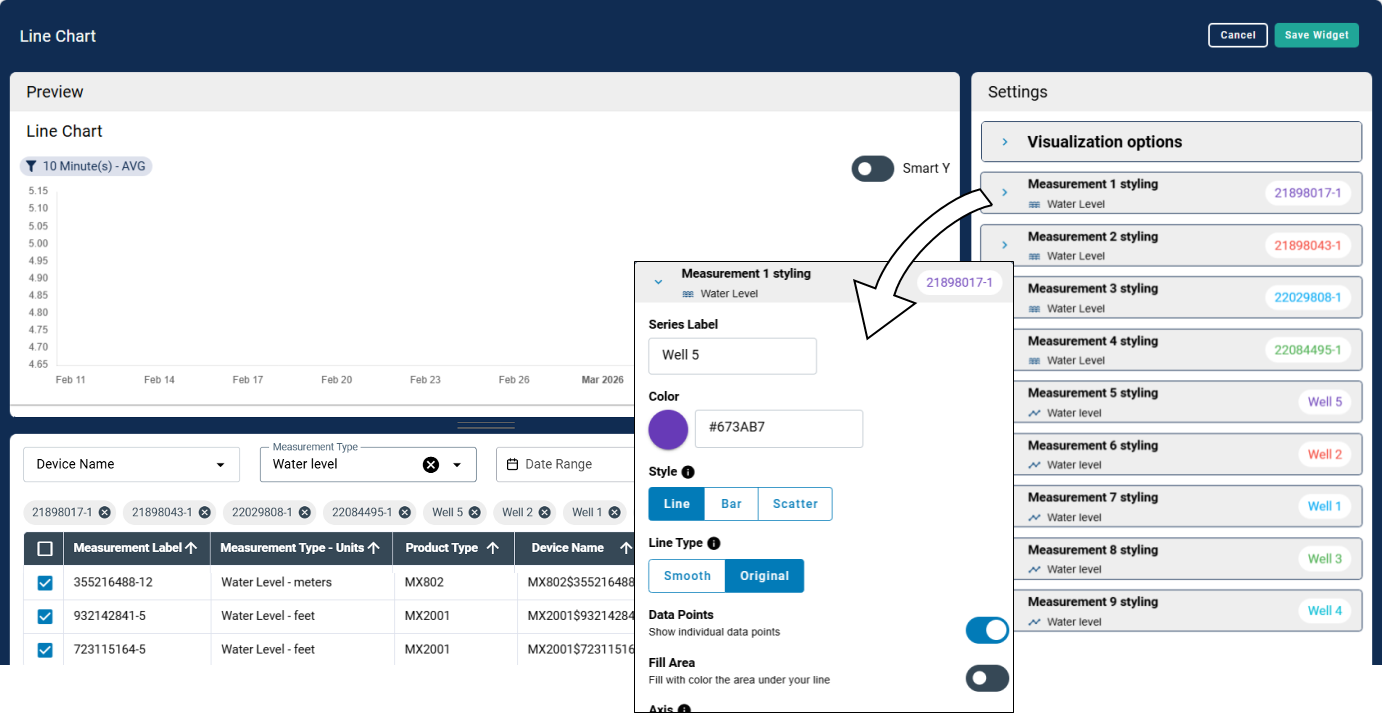
Task: Select Smooth line type
Action: (x=687, y=576)
